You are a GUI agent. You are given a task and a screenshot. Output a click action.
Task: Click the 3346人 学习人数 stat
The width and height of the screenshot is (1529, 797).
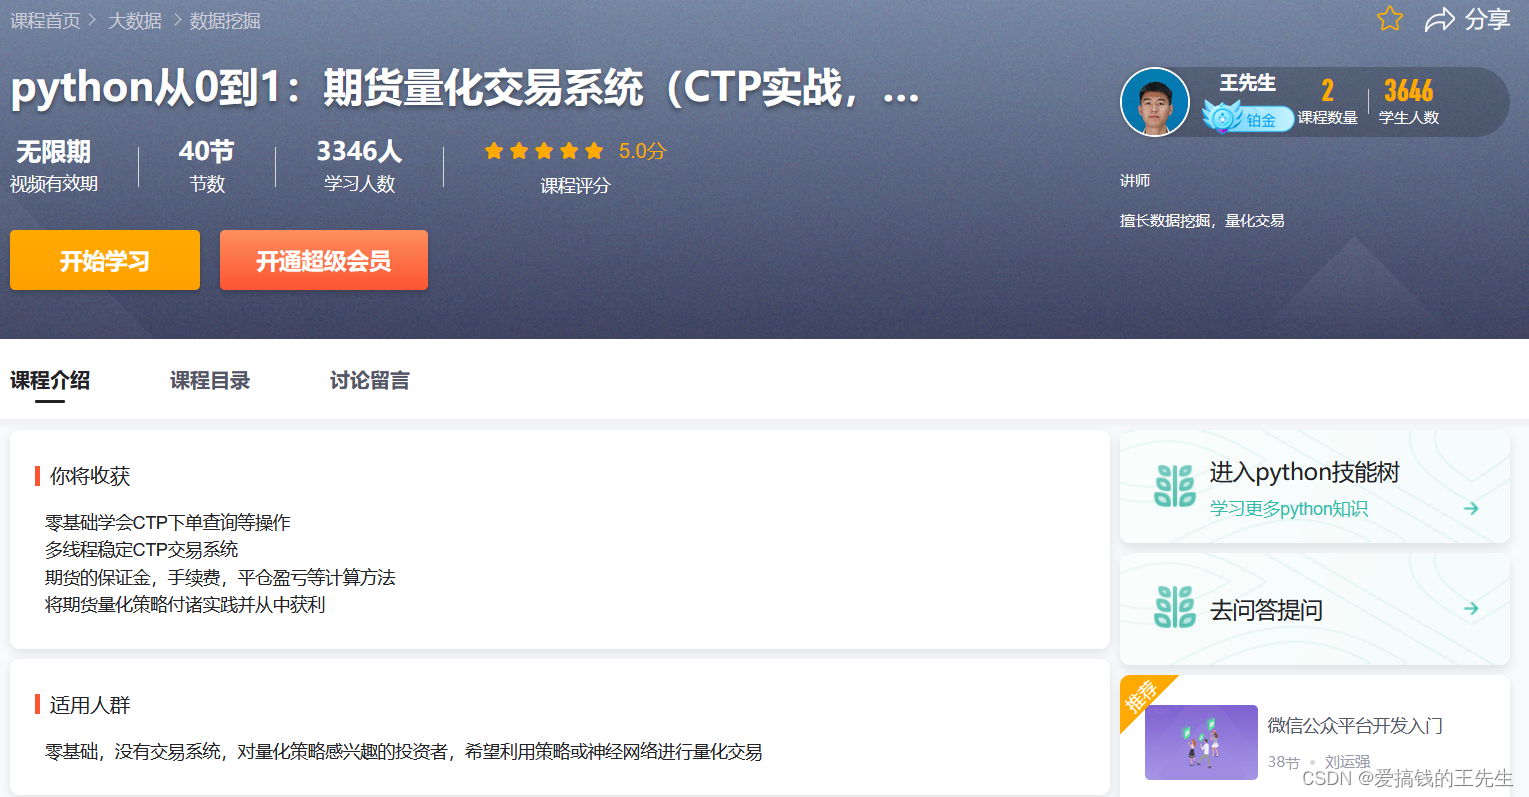tap(359, 166)
